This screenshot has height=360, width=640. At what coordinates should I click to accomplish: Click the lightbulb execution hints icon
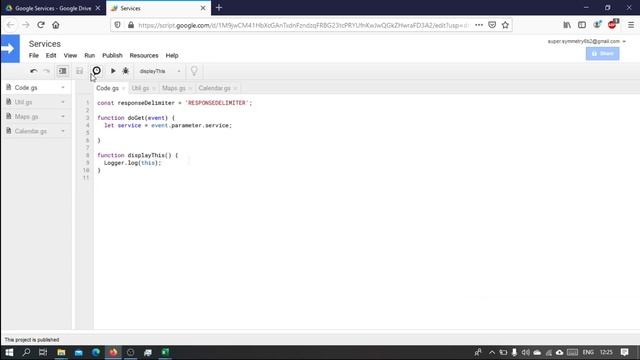click(194, 71)
